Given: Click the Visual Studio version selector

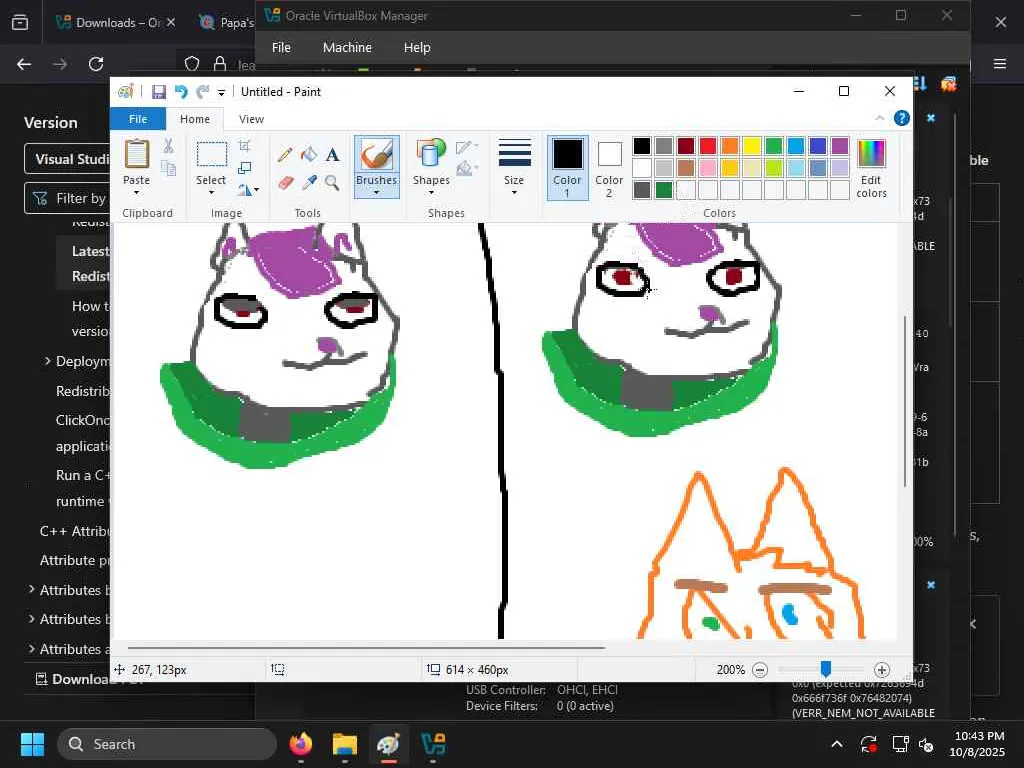Looking at the screenshot, I should pyautogui.click(x=67, y=159).
